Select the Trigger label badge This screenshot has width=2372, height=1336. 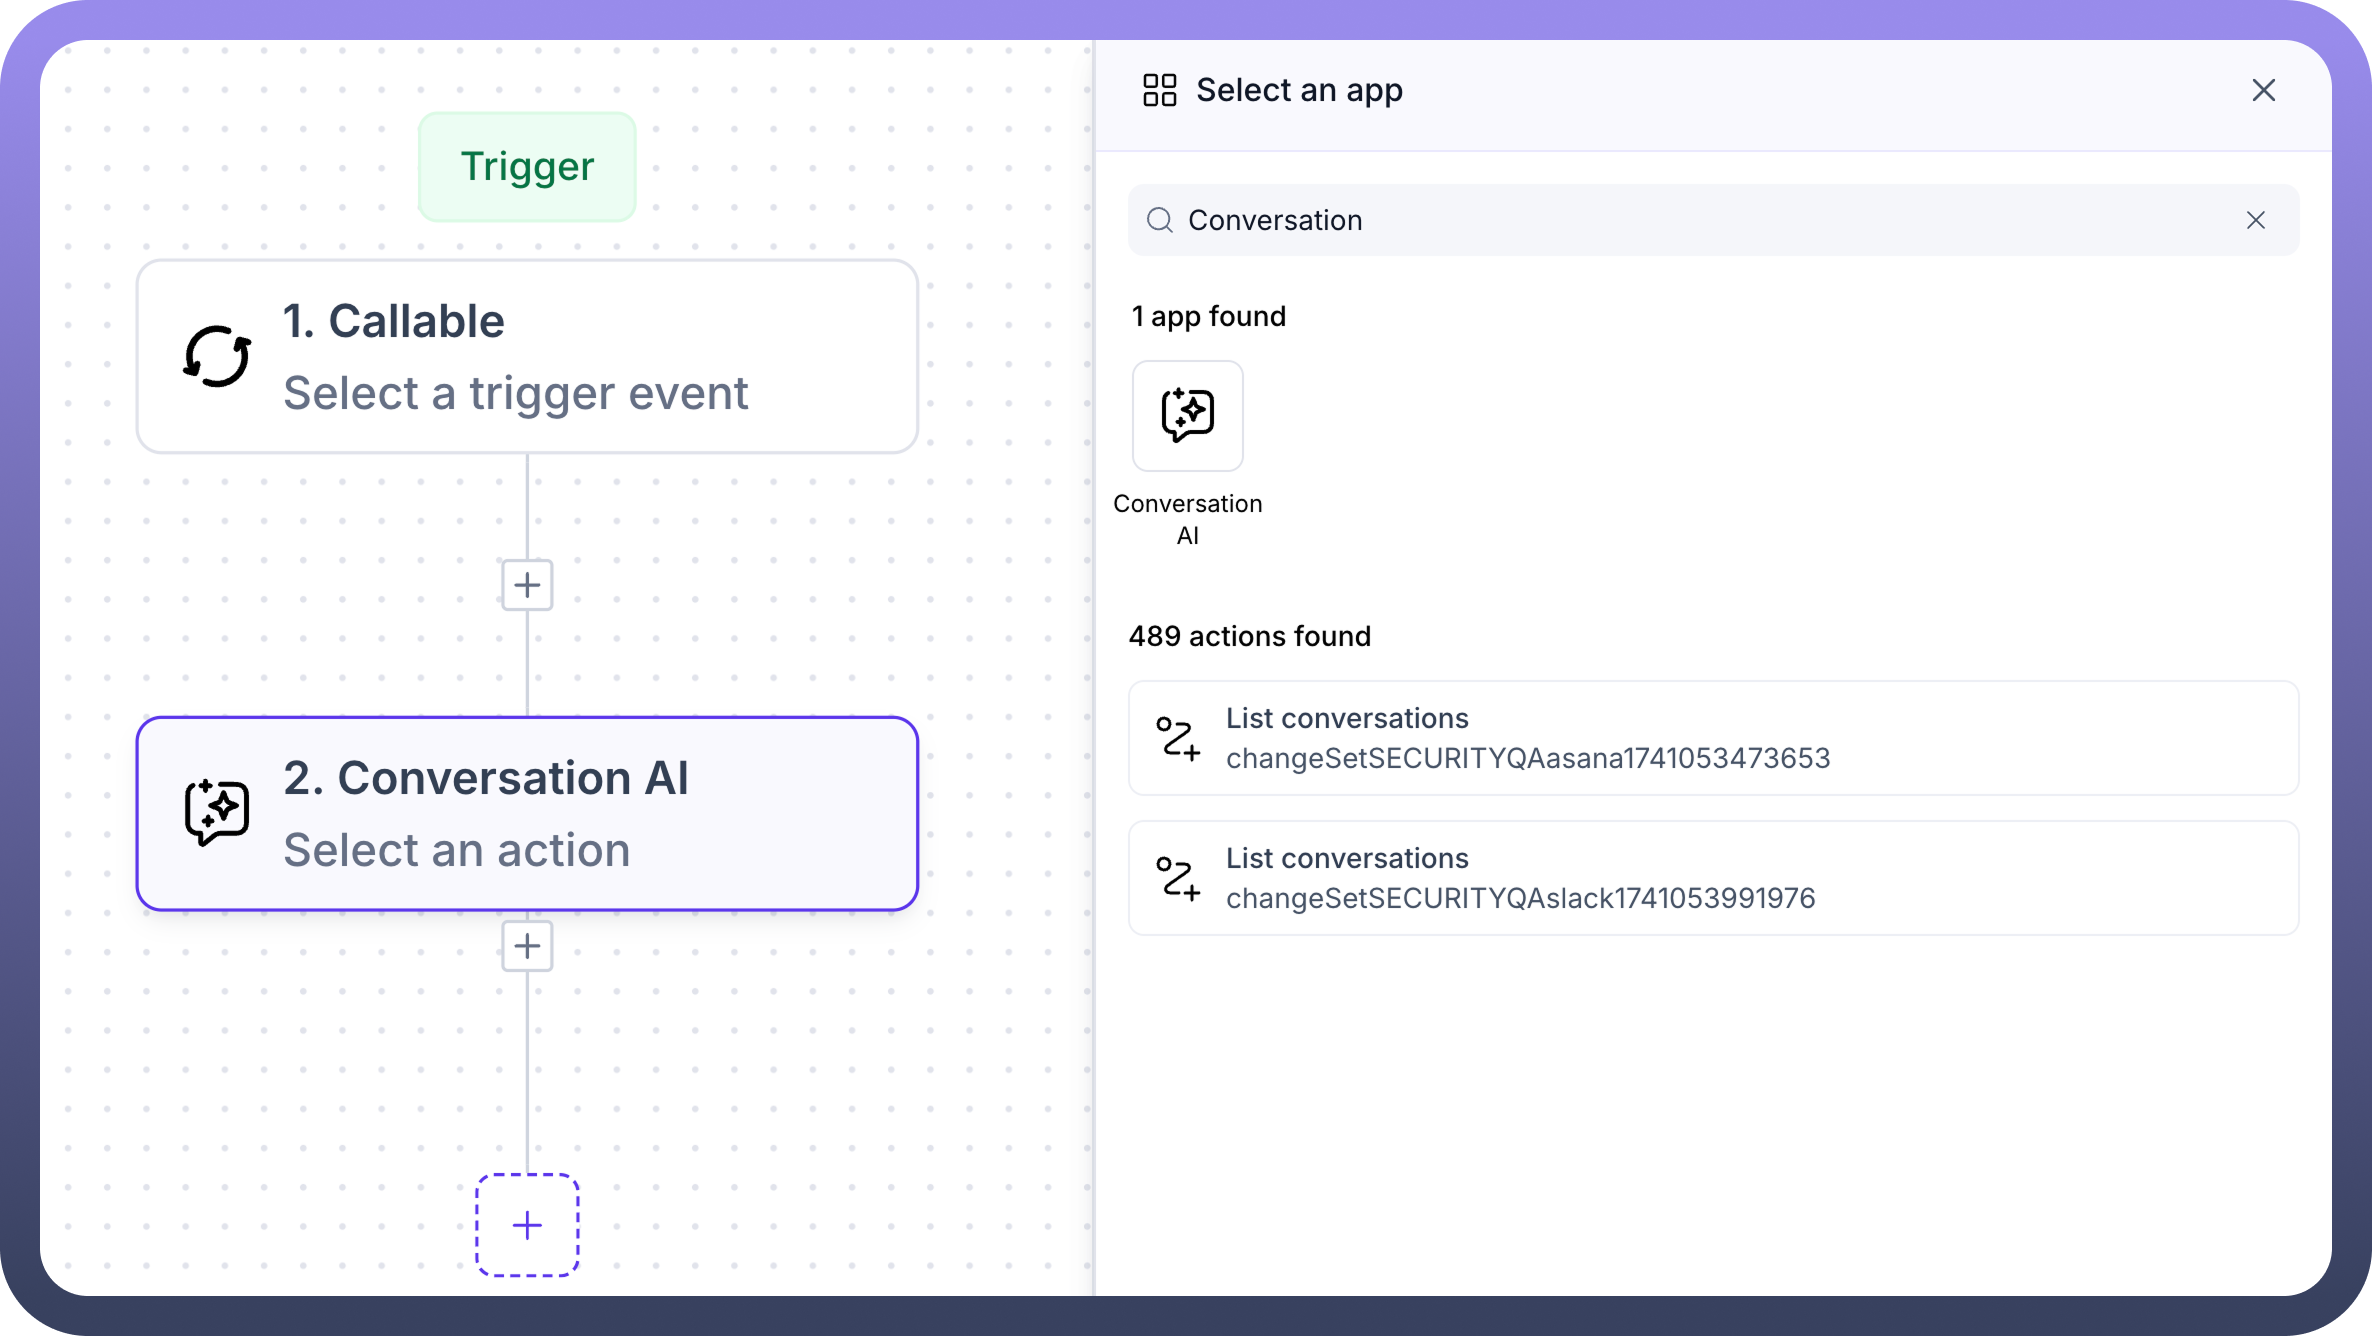pyautogui.click(x=527, y=167)
